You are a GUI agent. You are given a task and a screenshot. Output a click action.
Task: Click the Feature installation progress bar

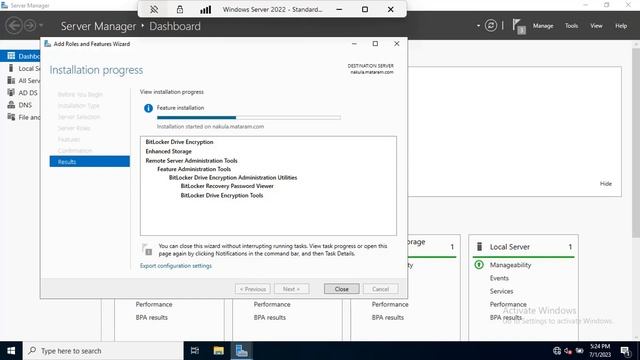pos(249,118)
